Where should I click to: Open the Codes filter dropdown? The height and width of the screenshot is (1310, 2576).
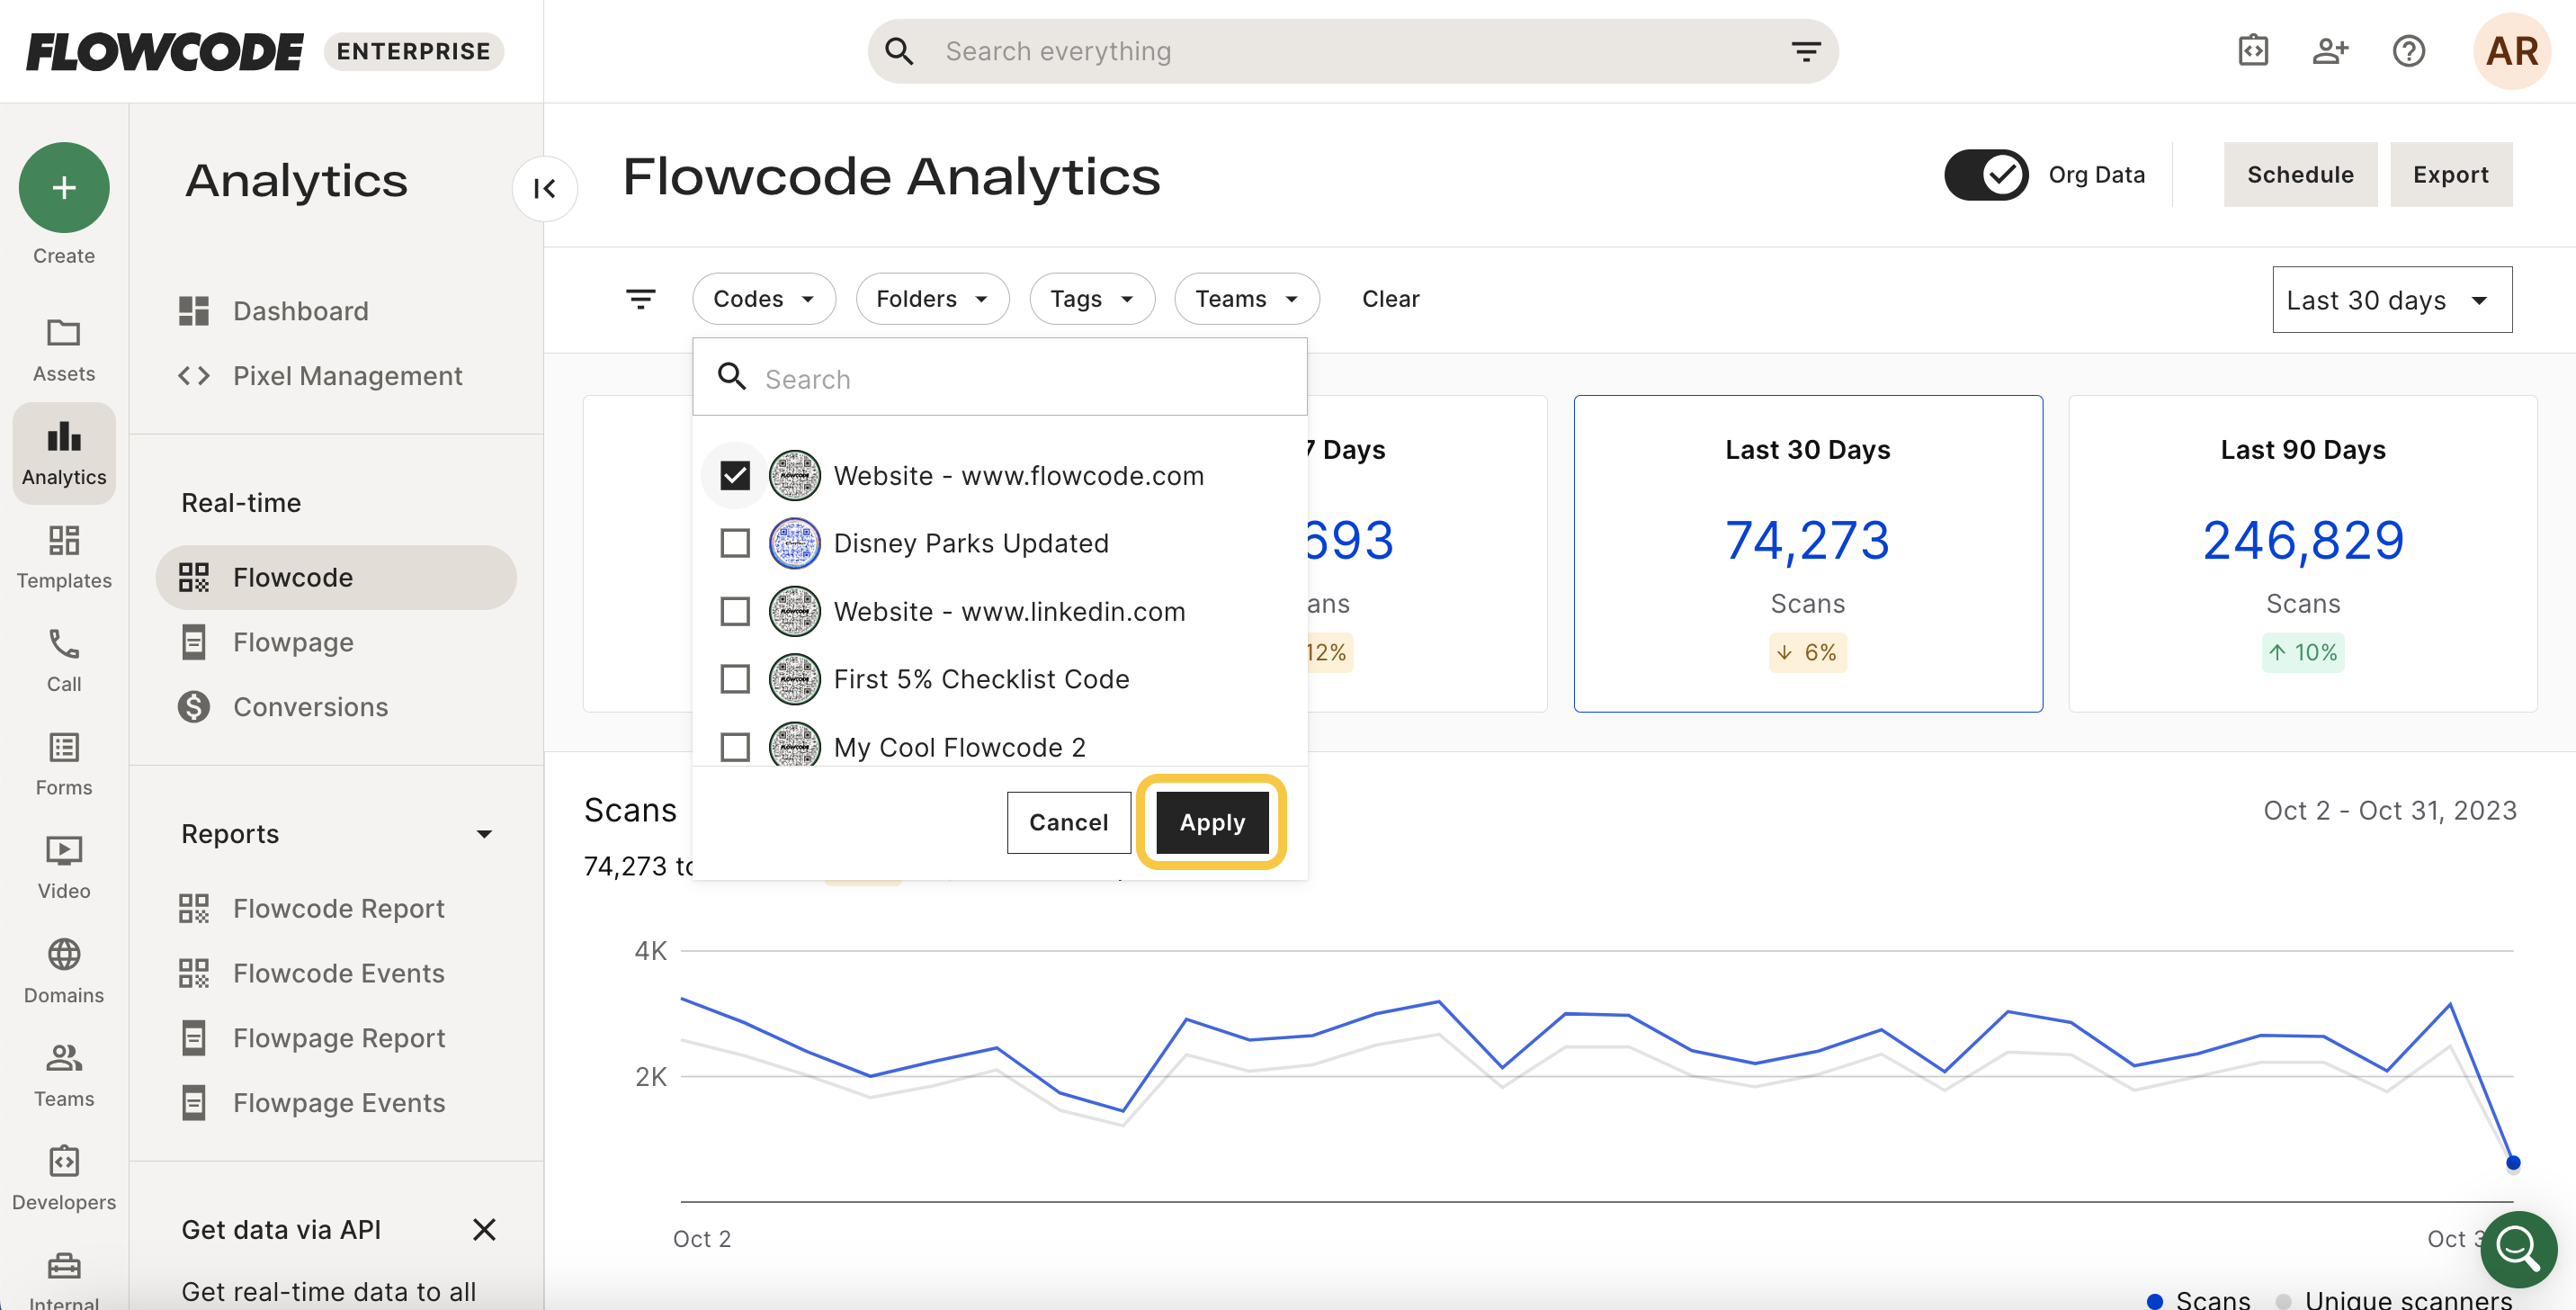[764, 298]
